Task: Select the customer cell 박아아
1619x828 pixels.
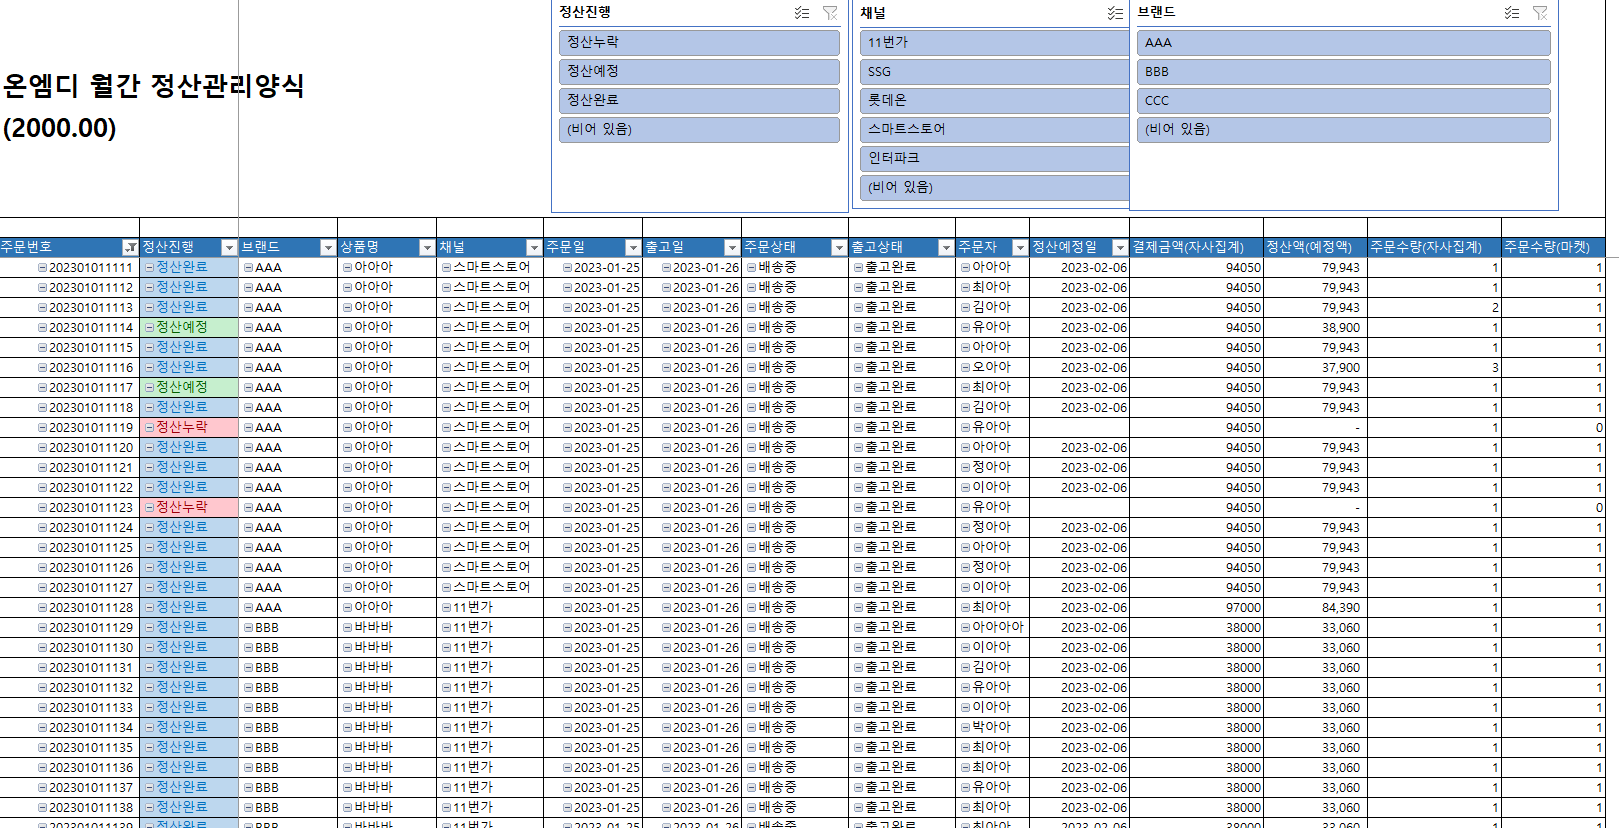Action: pos(992,727)
